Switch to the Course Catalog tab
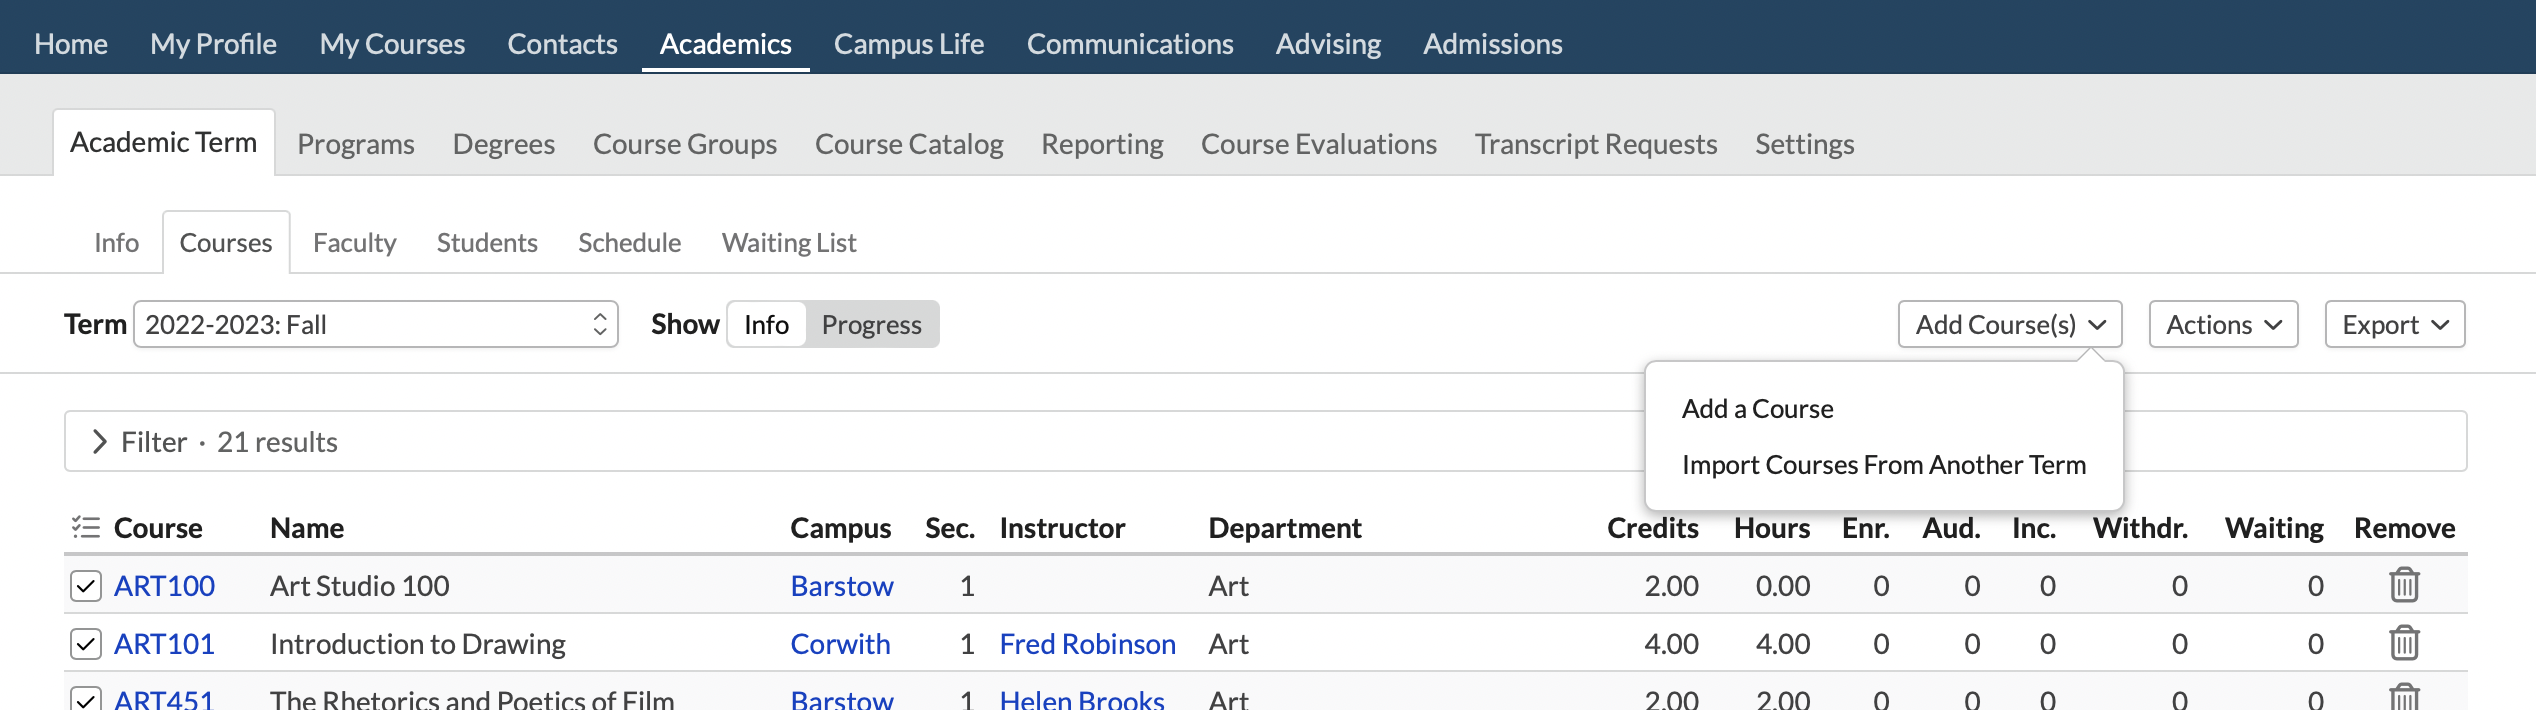Image resolution: width=2536 pixels, height=710 pixels. point(908,144)
